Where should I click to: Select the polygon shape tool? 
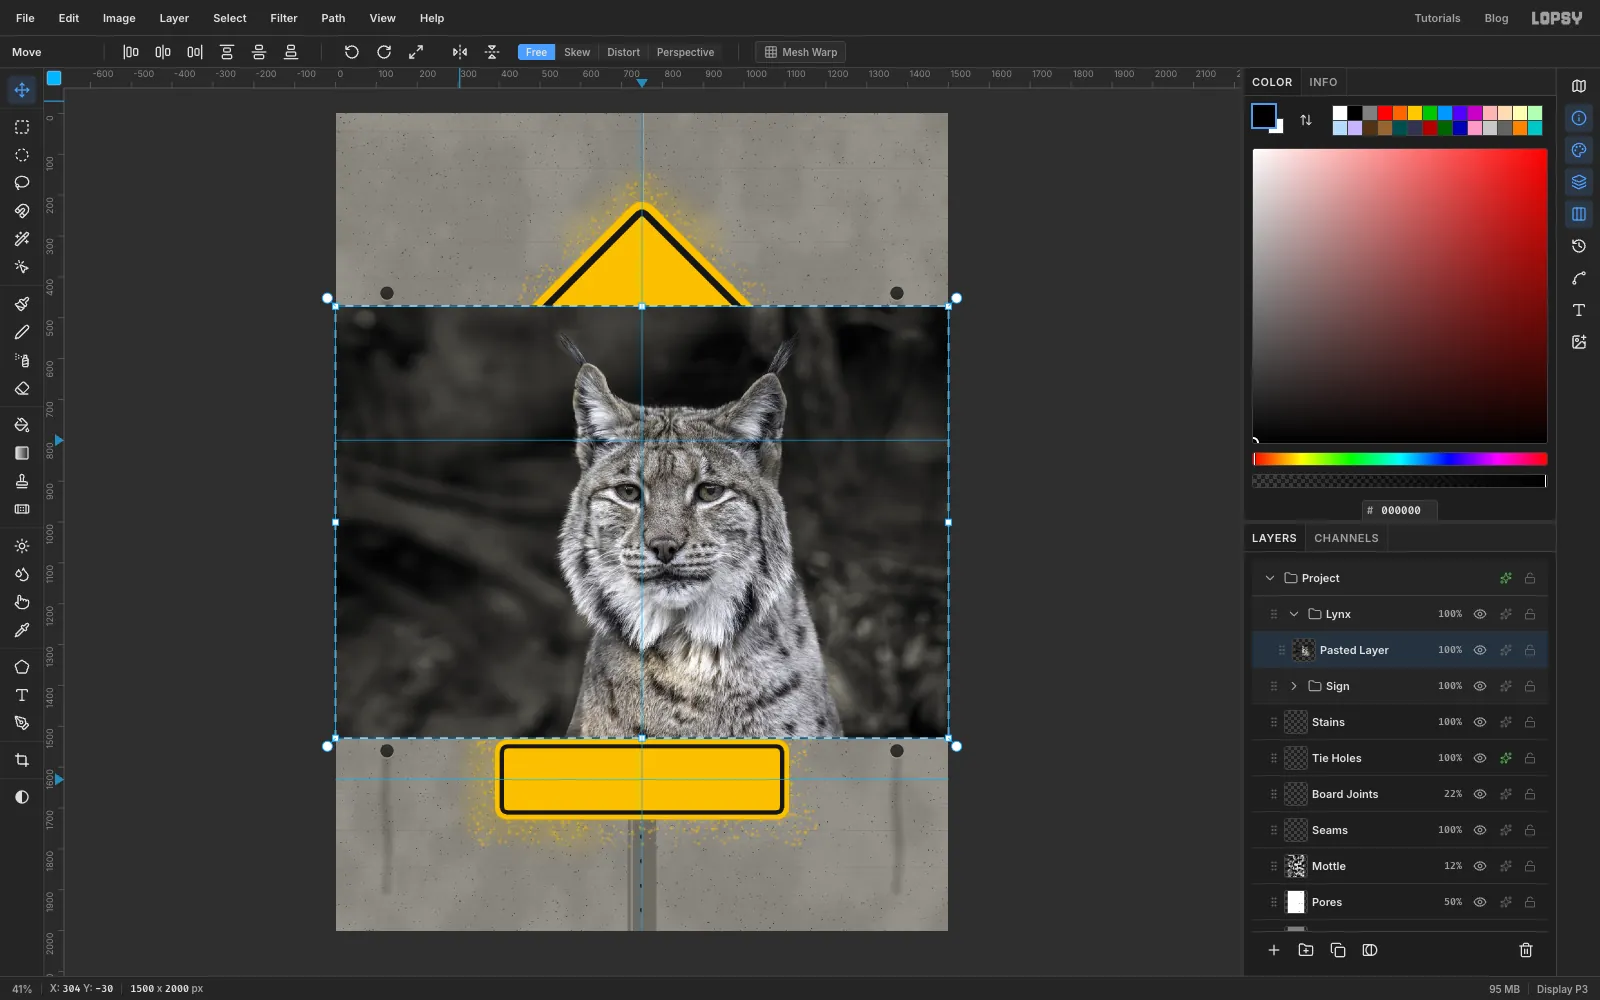click(22, 667)
